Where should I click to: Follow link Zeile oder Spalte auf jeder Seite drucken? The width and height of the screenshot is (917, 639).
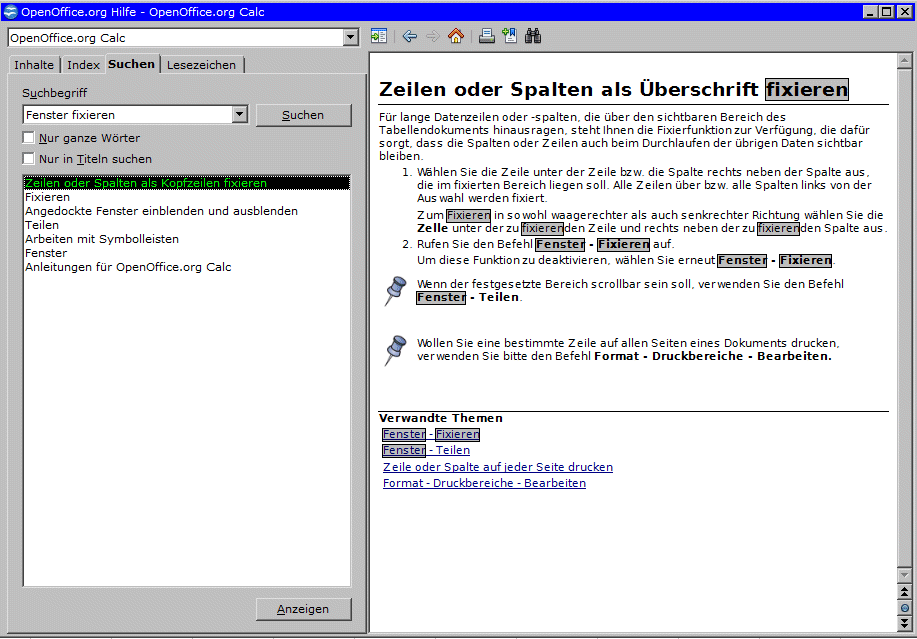point(498,467)
